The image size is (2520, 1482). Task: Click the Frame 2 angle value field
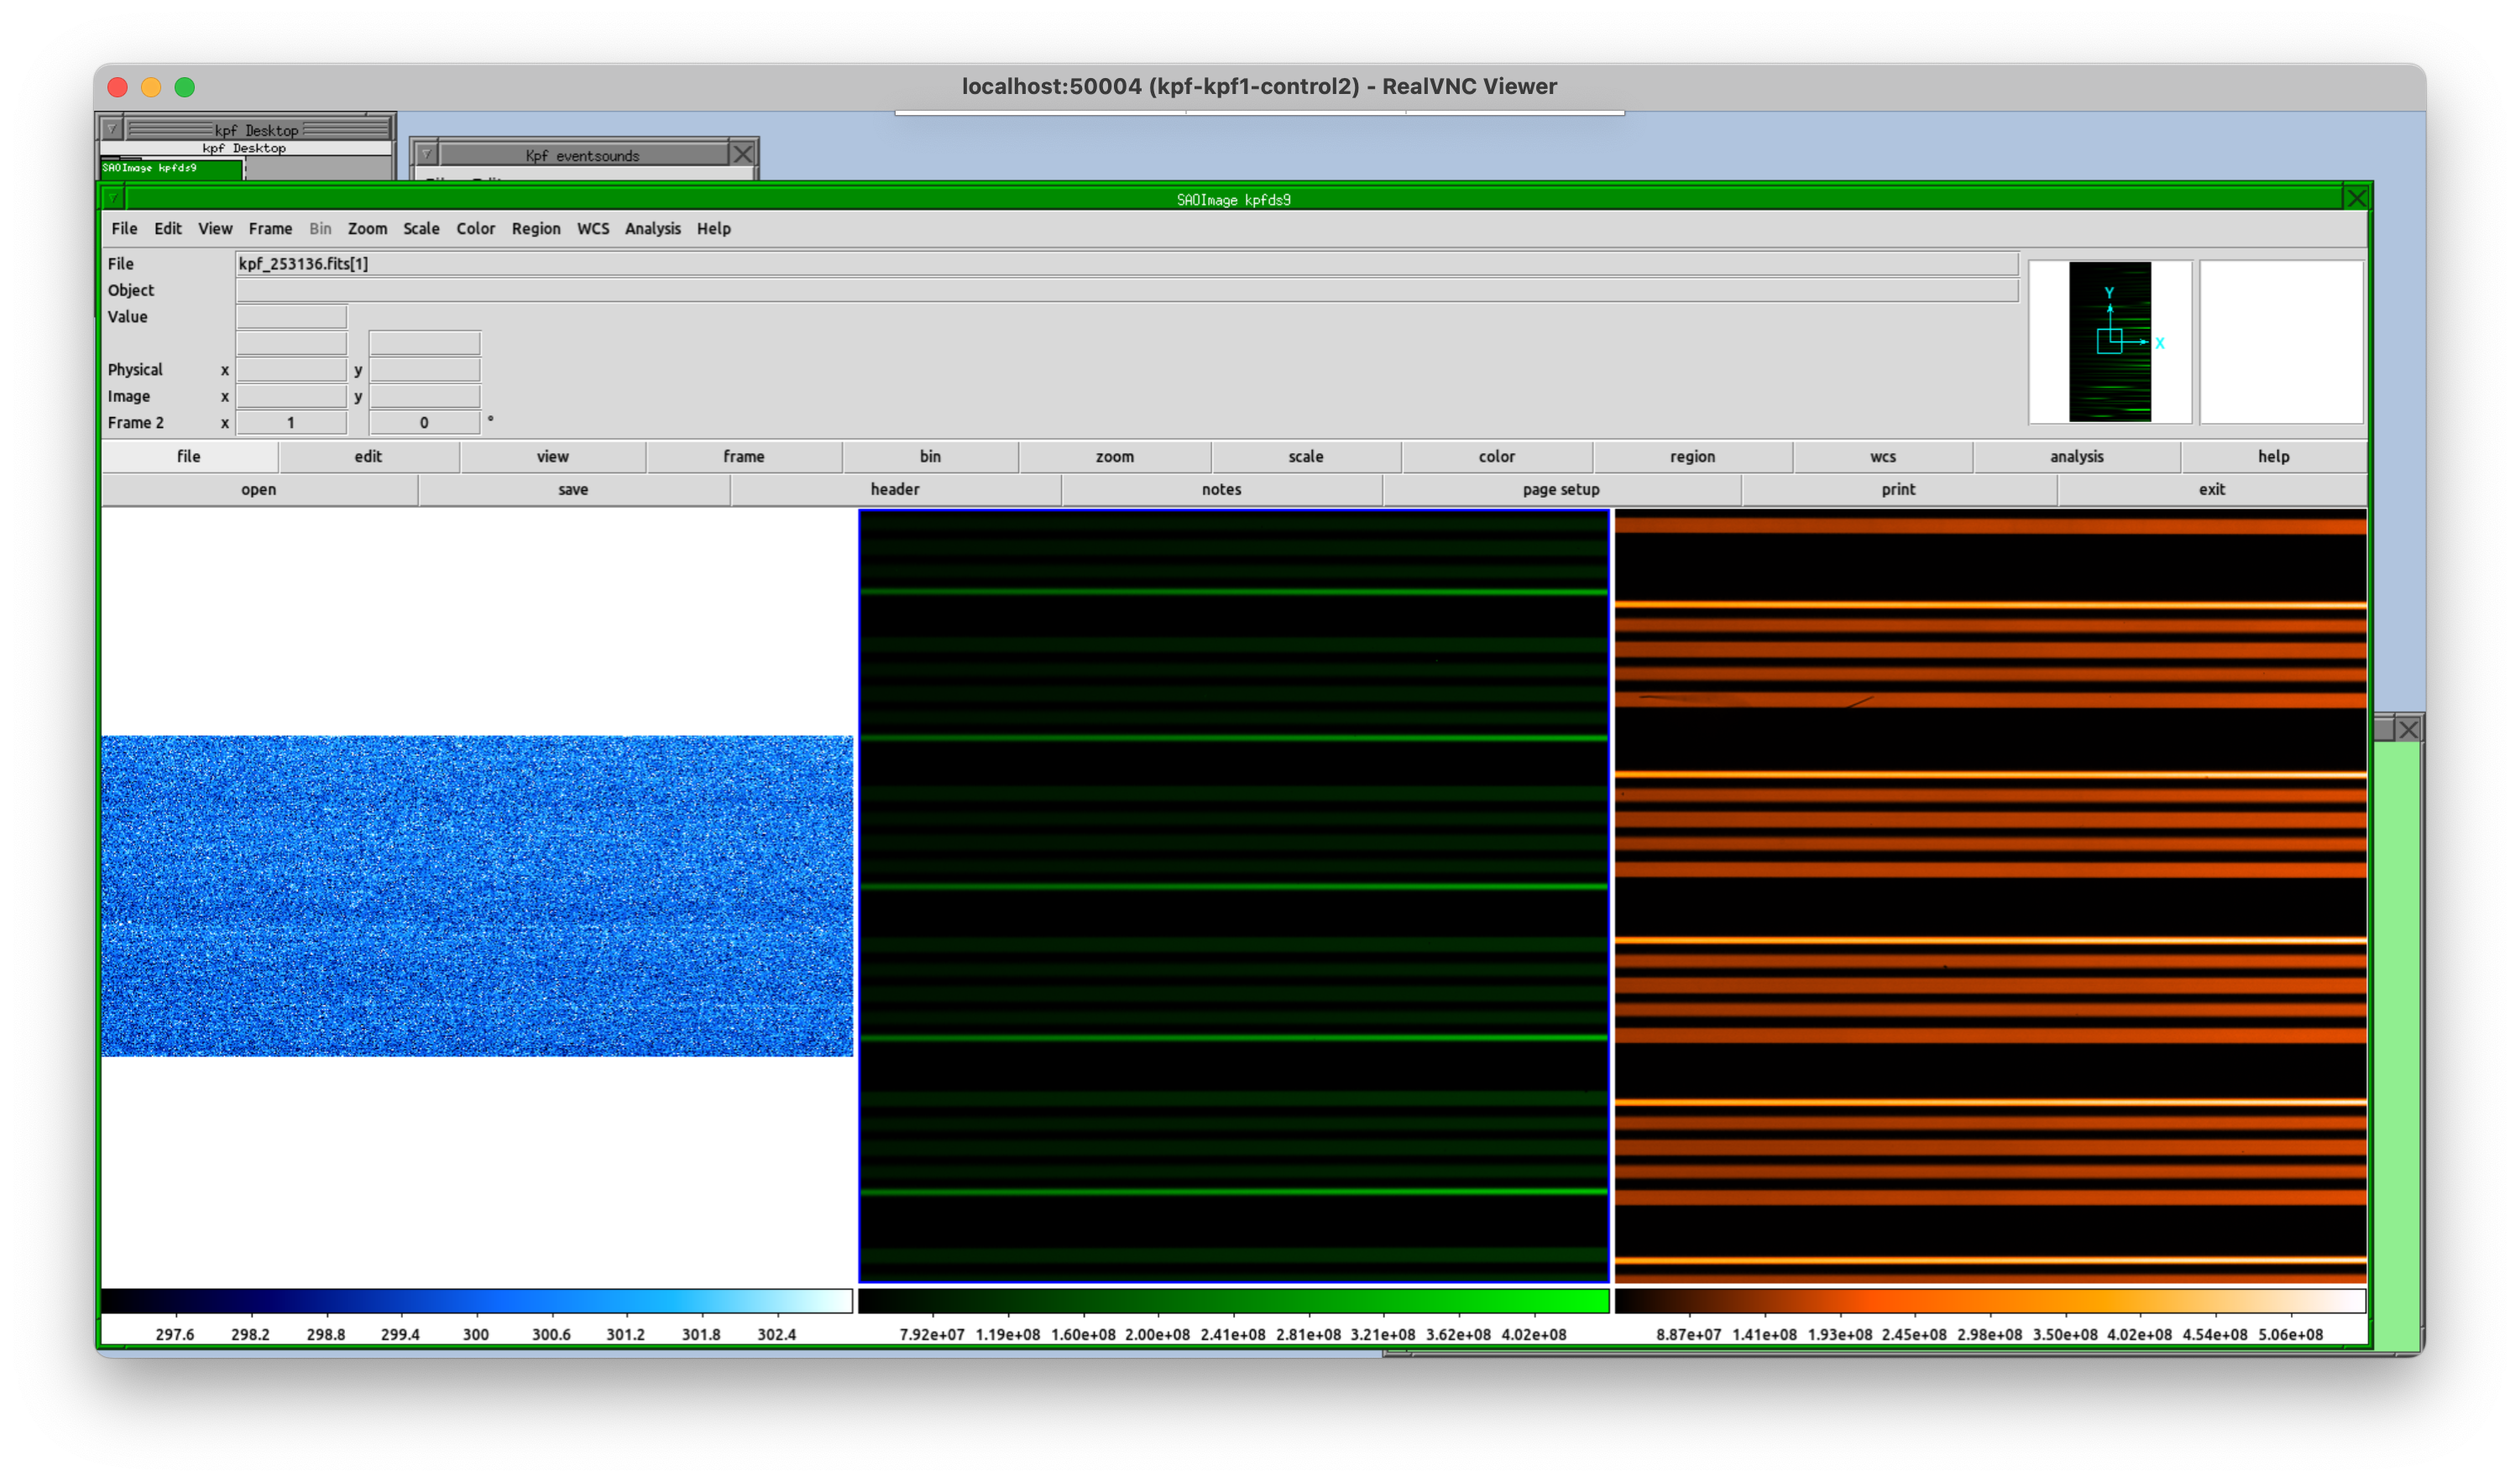point(424,423)
